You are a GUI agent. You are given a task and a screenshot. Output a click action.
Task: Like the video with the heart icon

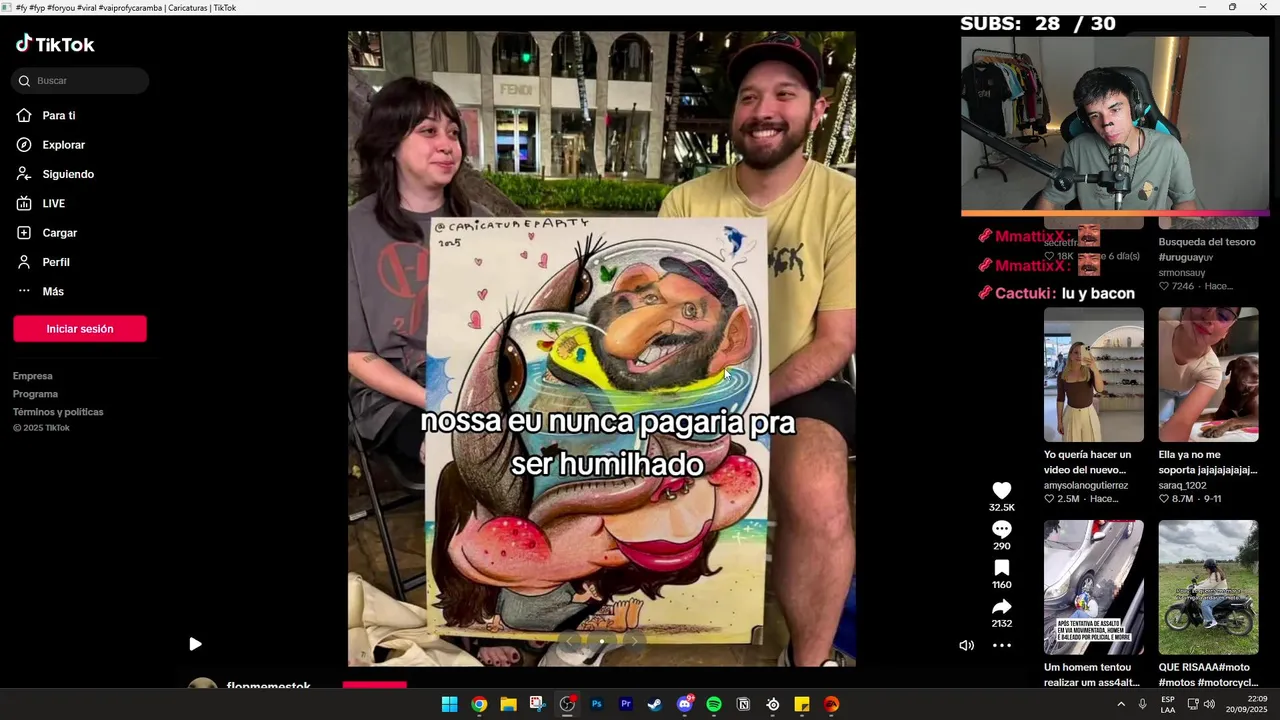(x=1001, y=490)
